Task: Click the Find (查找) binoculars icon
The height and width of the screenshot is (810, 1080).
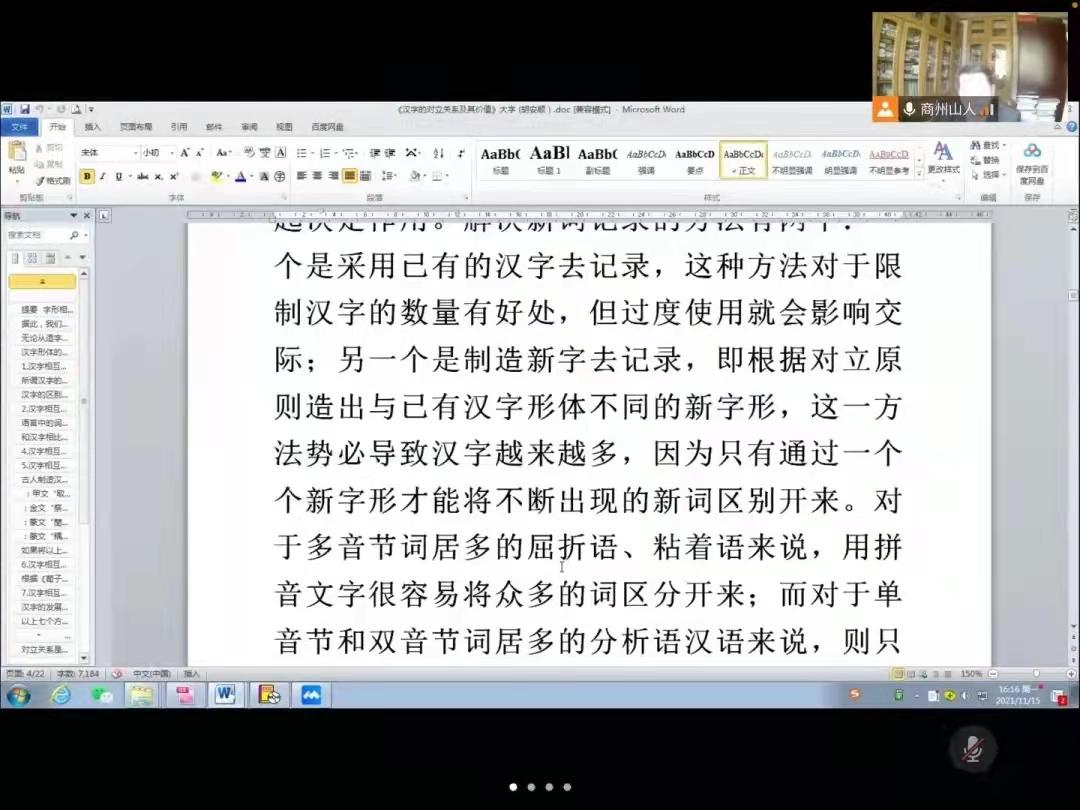Action: pos(976,146)
